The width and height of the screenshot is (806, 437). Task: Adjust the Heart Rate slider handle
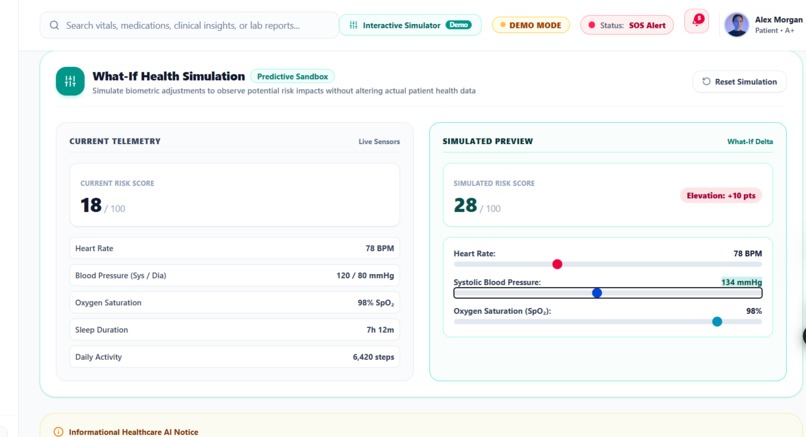[557, 264]
